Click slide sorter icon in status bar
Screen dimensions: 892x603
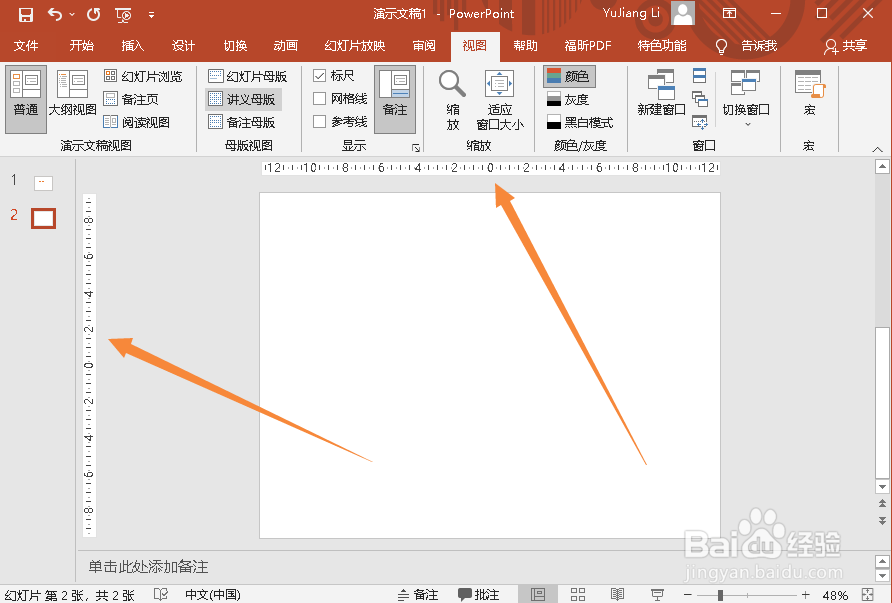[x=578, y=594]
